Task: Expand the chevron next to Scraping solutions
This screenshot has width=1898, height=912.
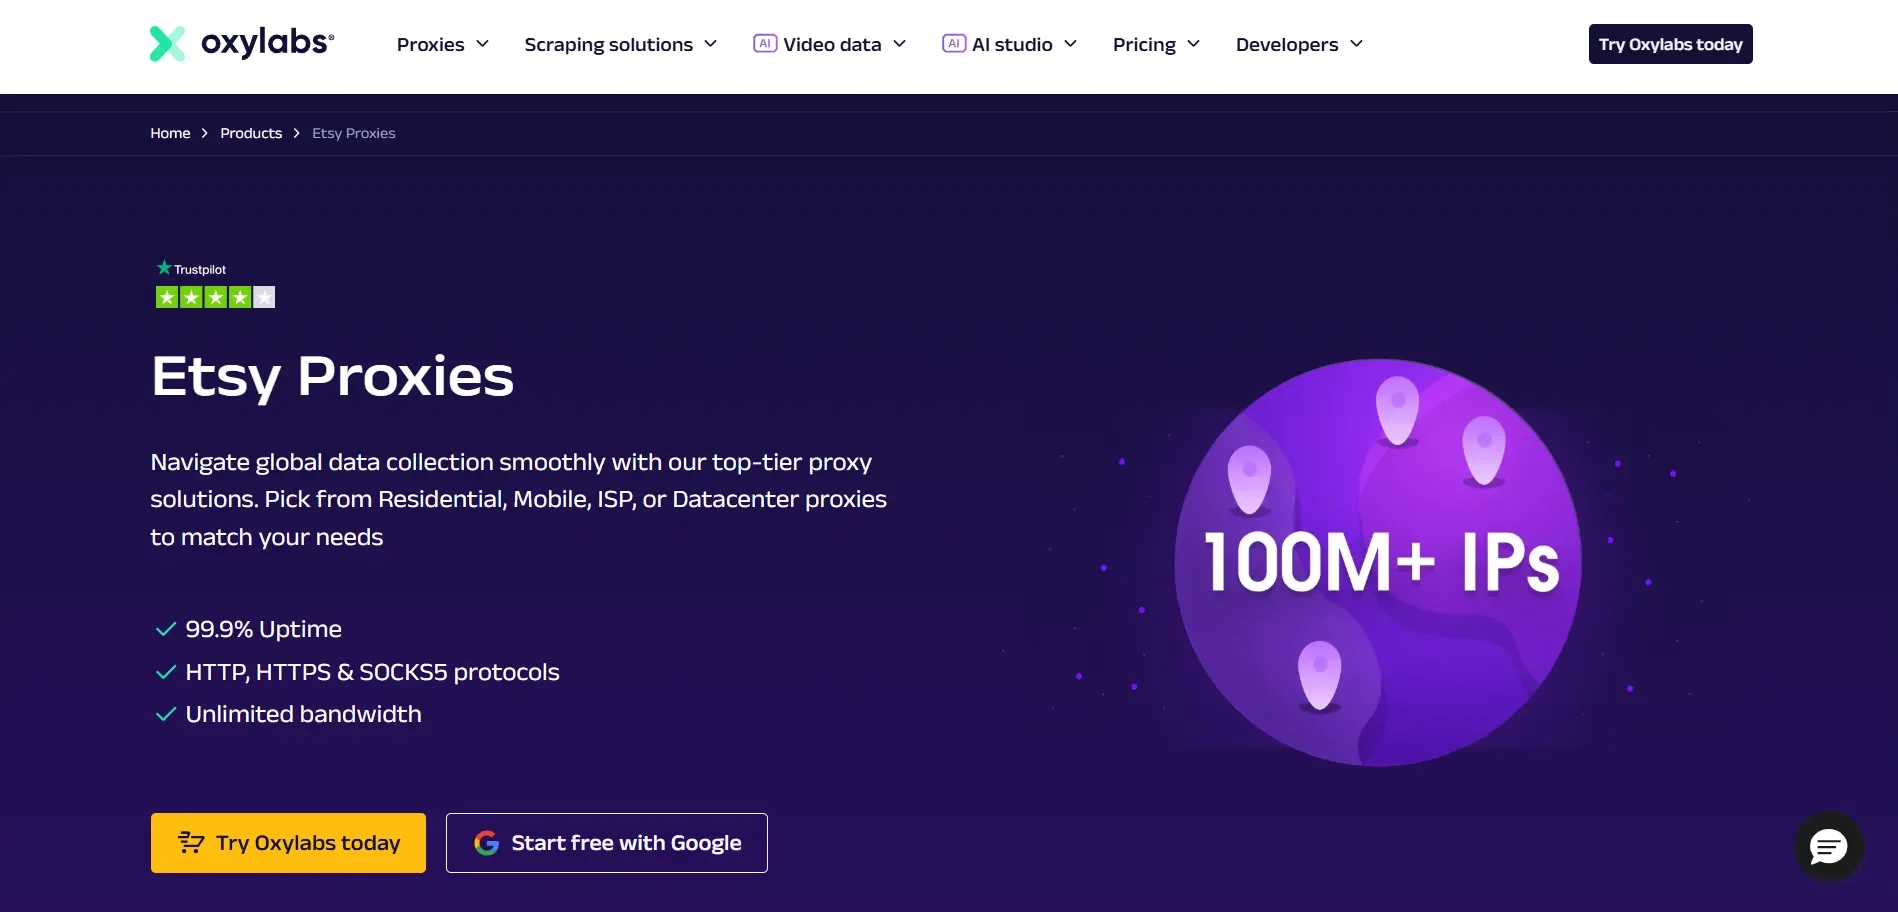Action: [710, 44]
